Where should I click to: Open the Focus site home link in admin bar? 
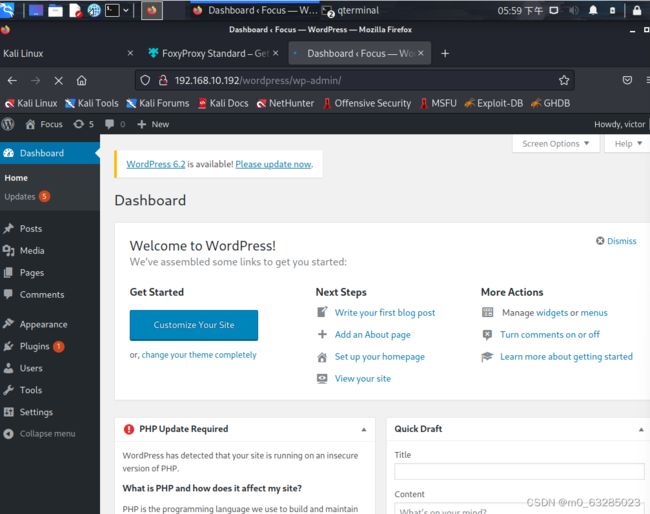[x=44, y=124]
